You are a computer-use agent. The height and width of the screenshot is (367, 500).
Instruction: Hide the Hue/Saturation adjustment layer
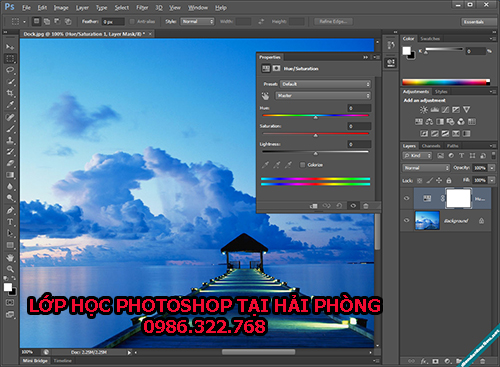pos(406,198)
